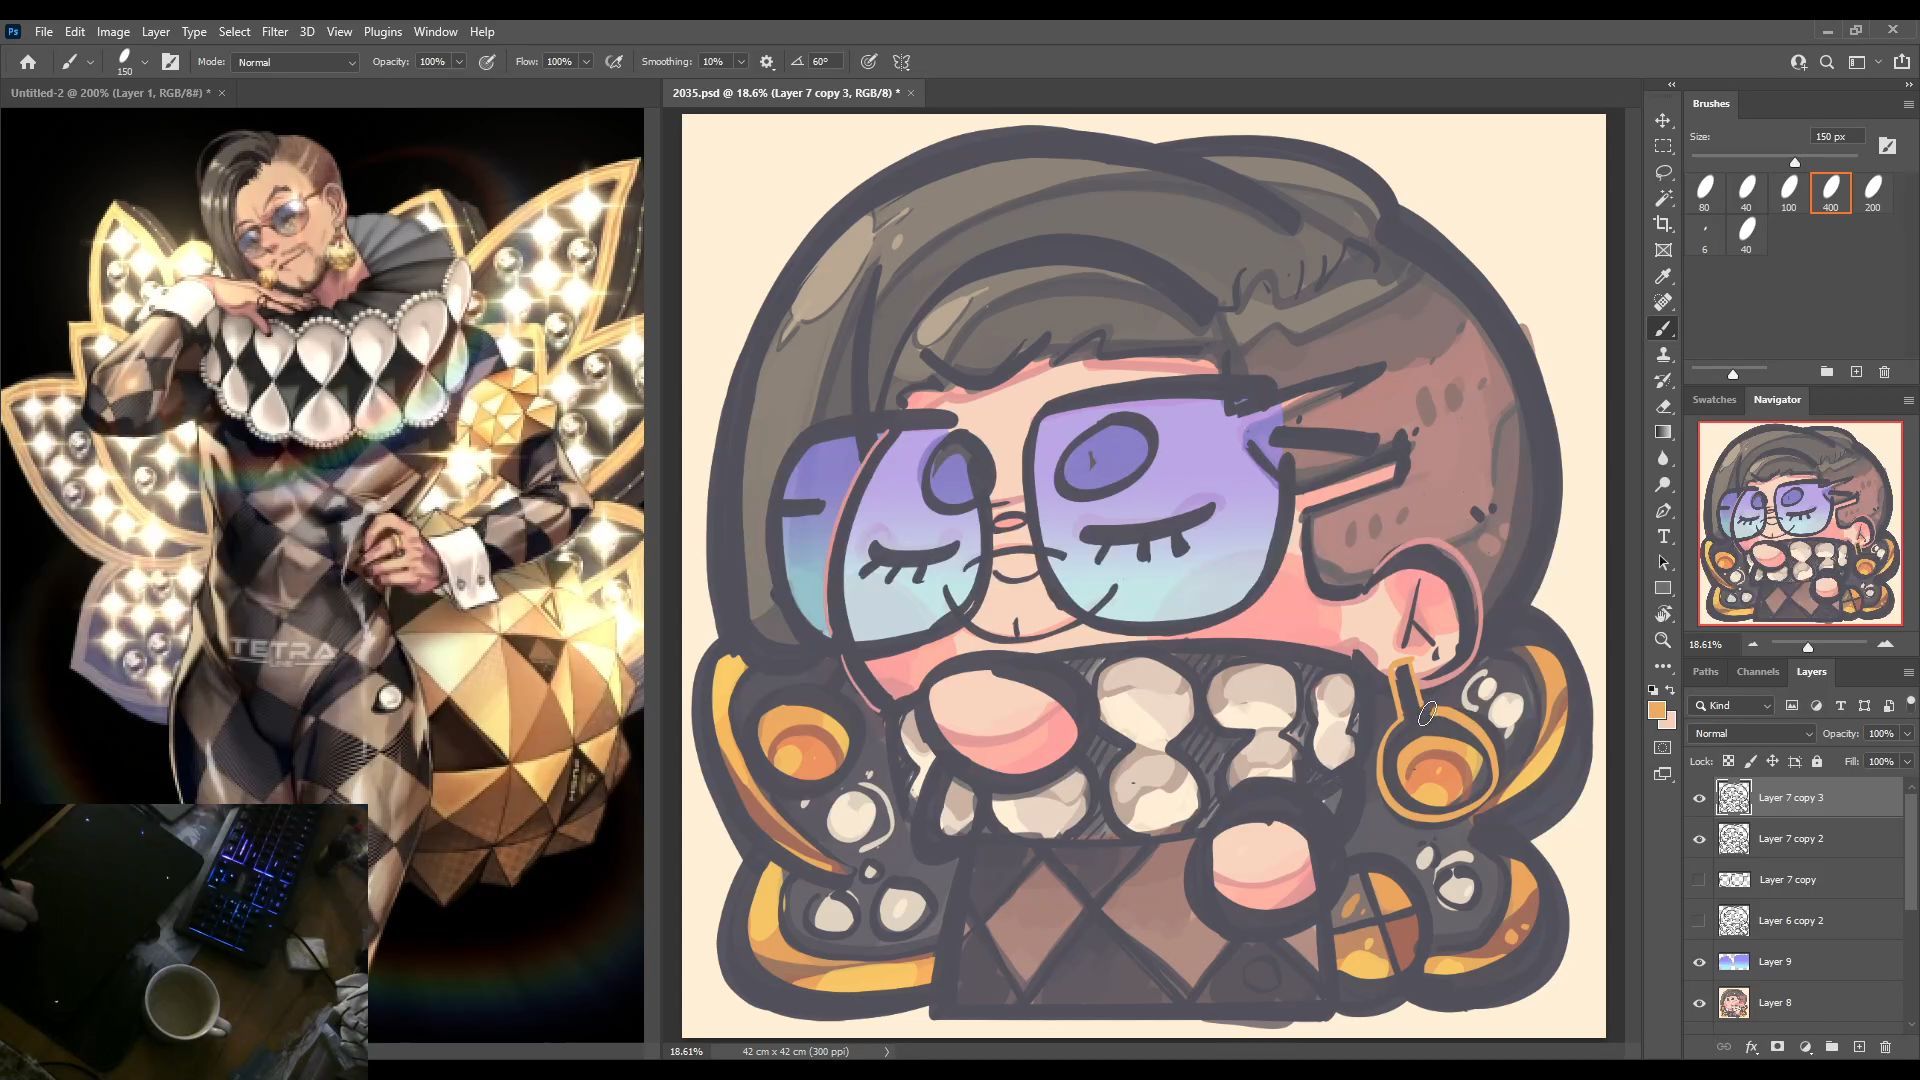Select the Rectangle shape tool
The height and width of the screenshot is (1080, 1920).
(1663, 588)
